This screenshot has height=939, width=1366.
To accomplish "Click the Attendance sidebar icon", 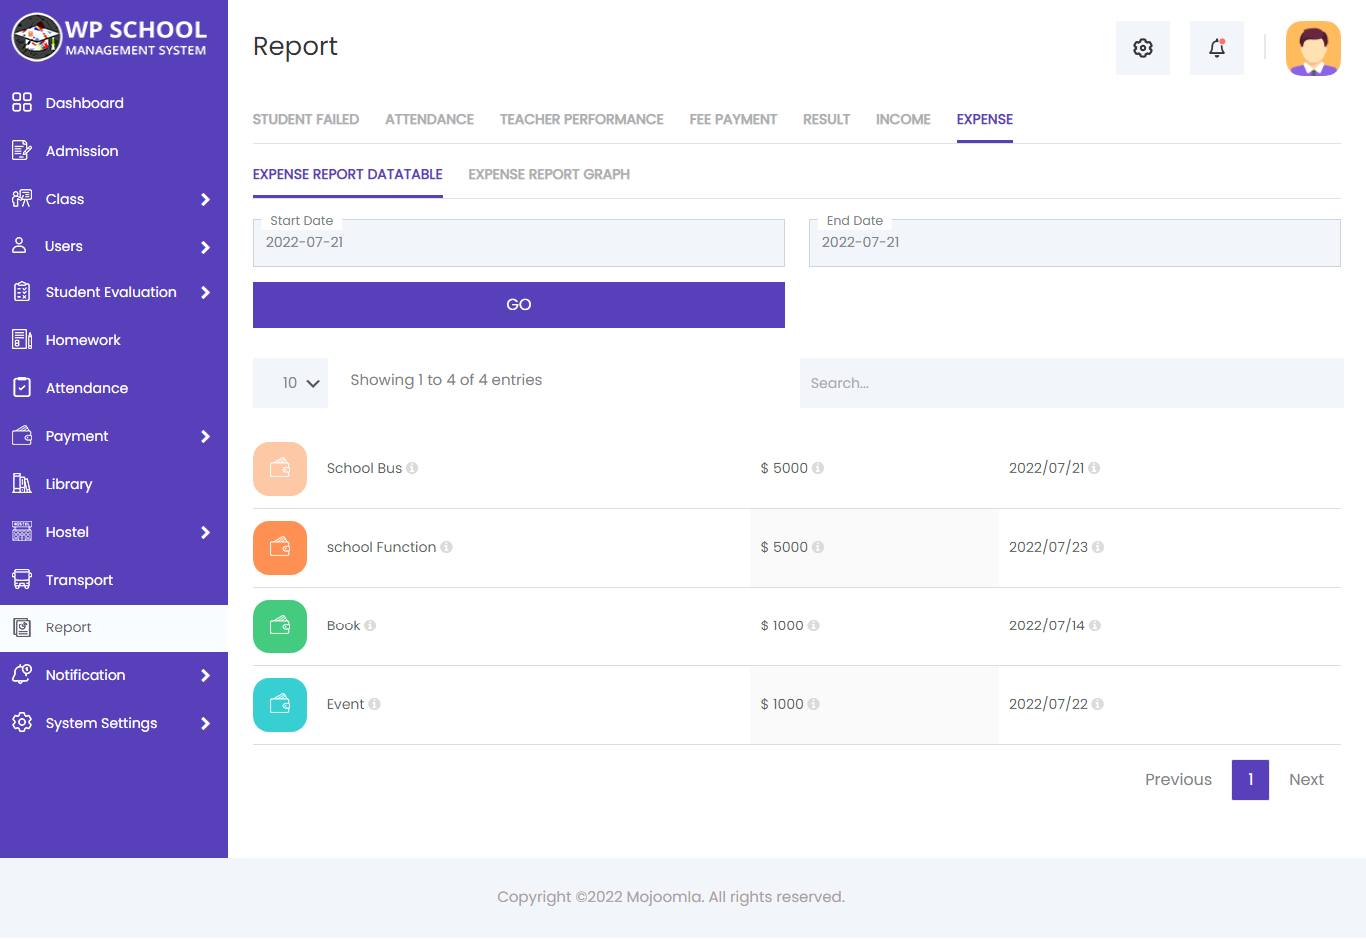I will 22,387.
